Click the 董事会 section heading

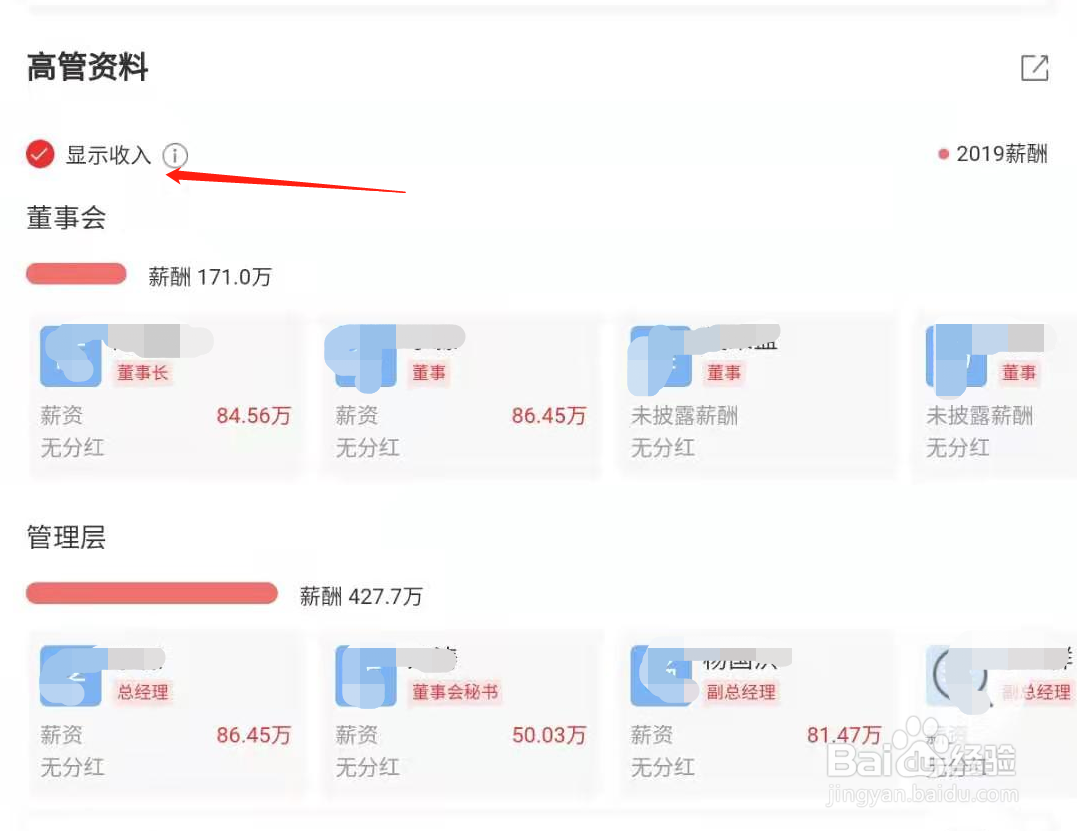pyautogui.click(x=66, y=218)
